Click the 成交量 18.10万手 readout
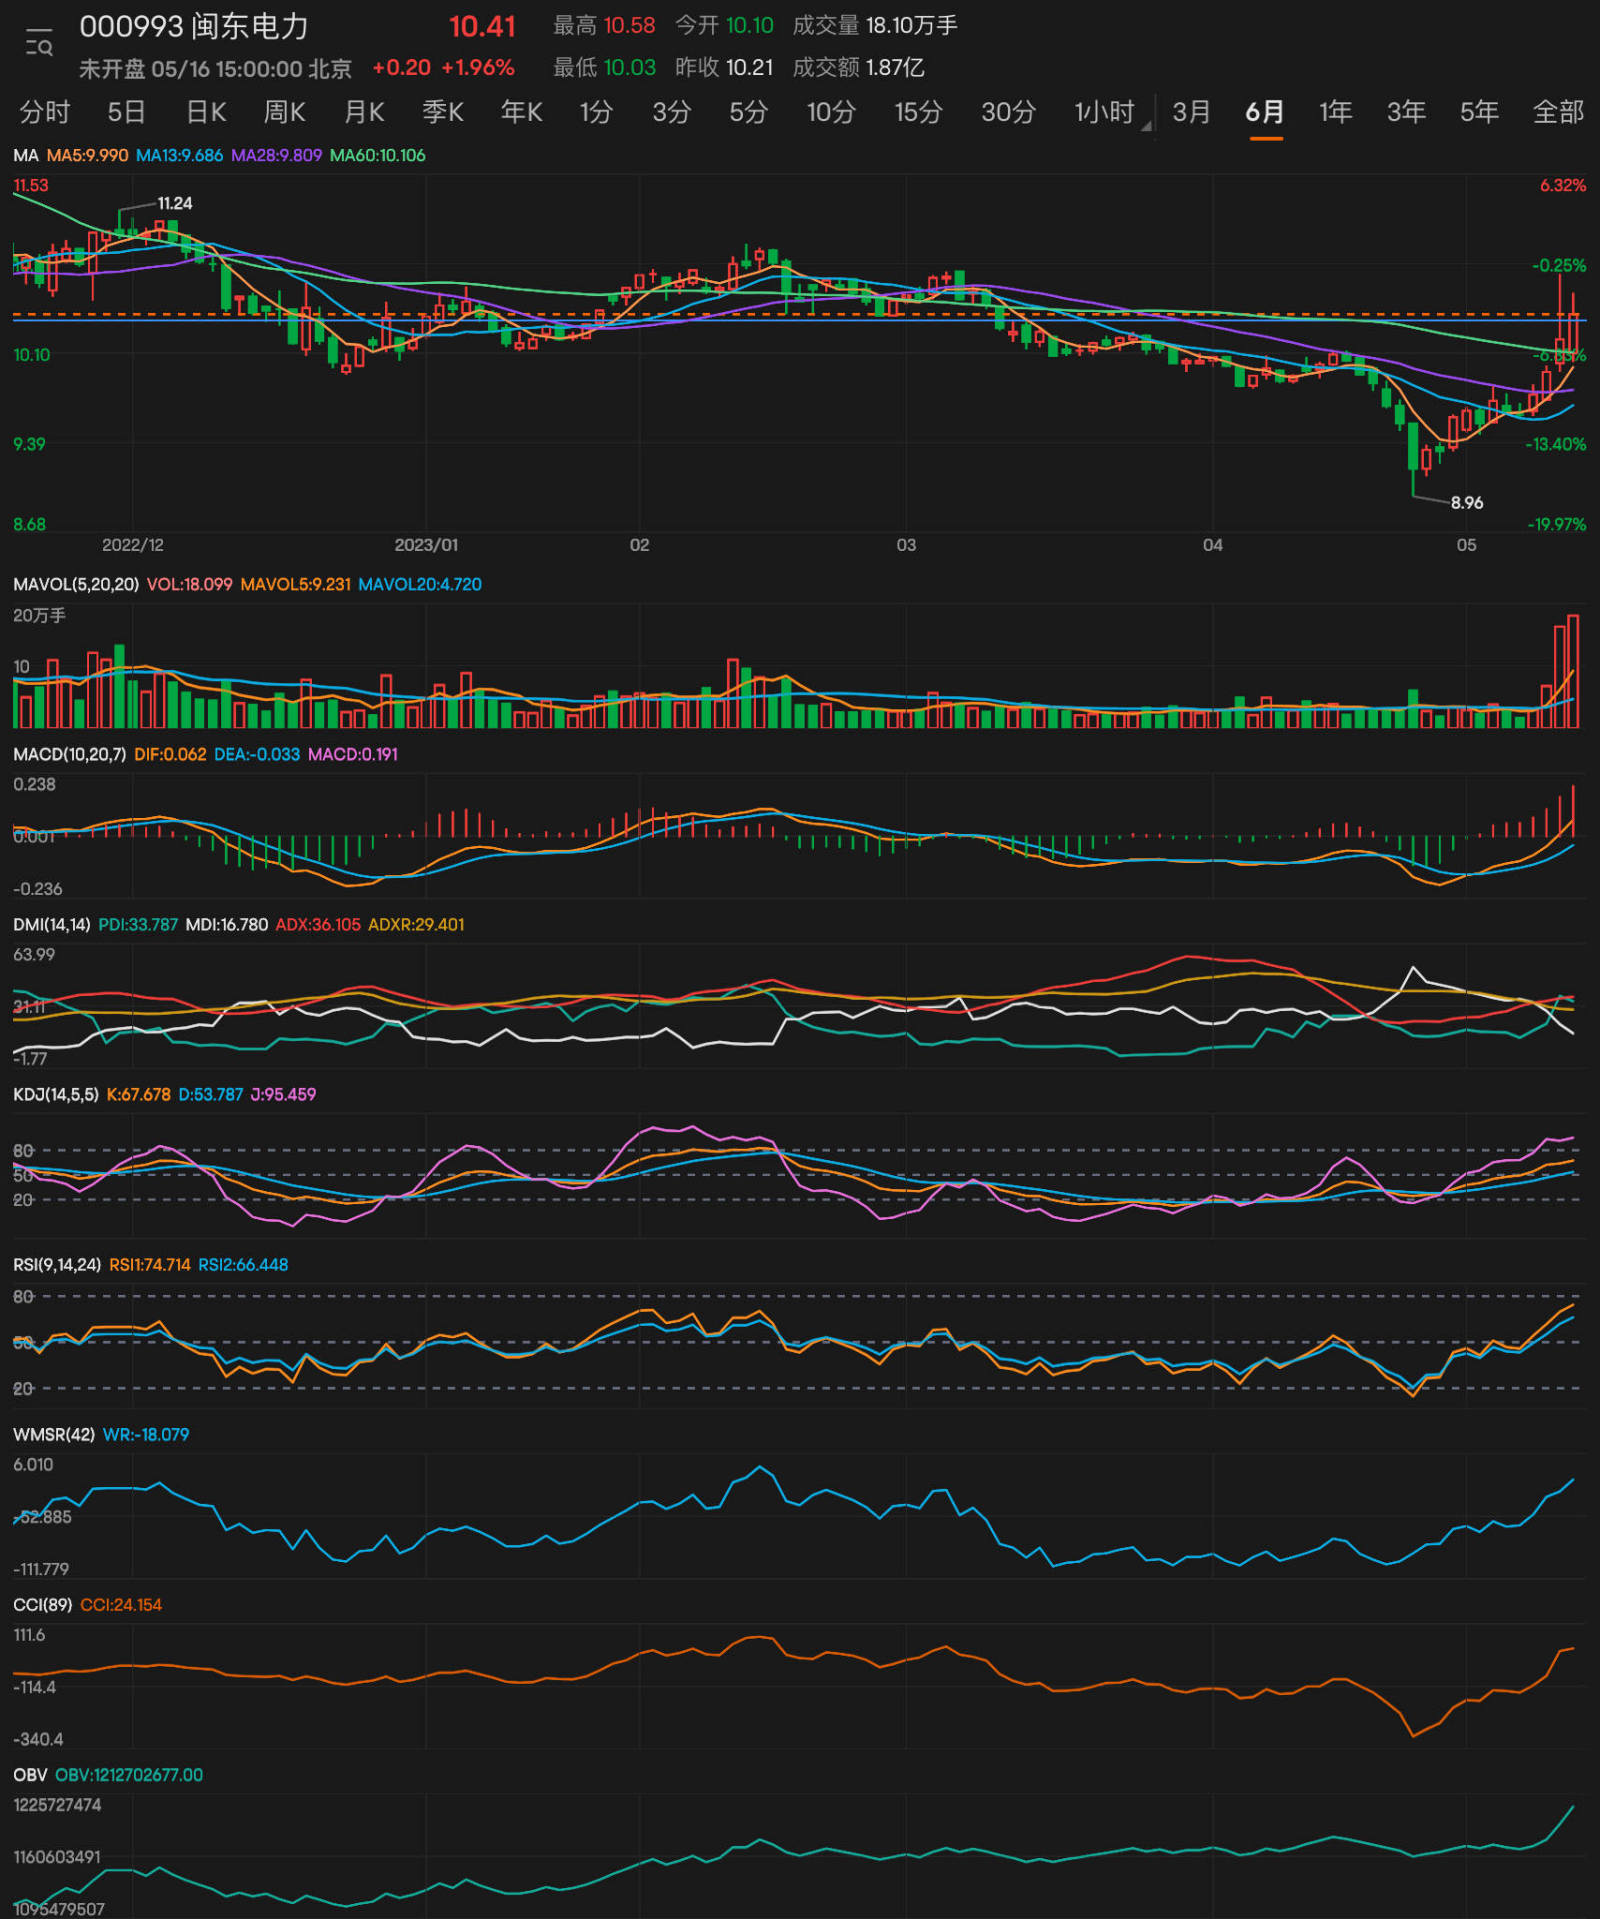The image size is (1600, 1919). click(x=875, y=26)
